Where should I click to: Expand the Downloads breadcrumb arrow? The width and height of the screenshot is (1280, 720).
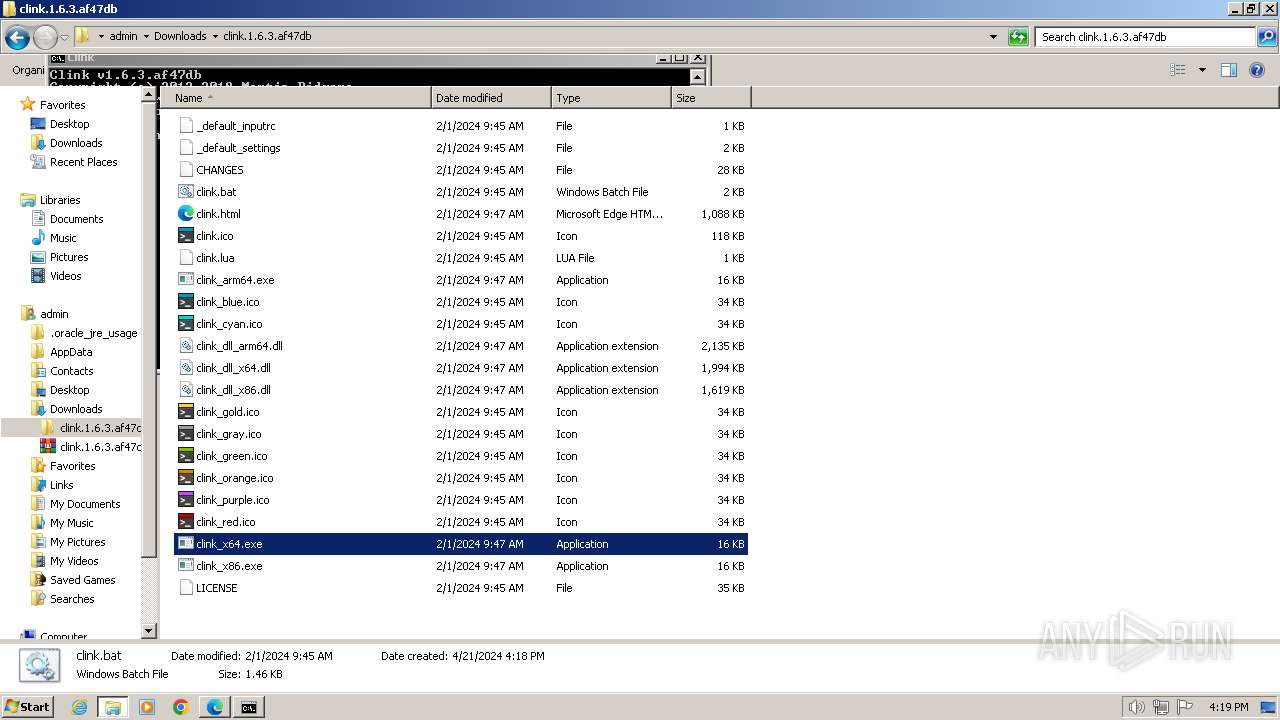[215, 36]
